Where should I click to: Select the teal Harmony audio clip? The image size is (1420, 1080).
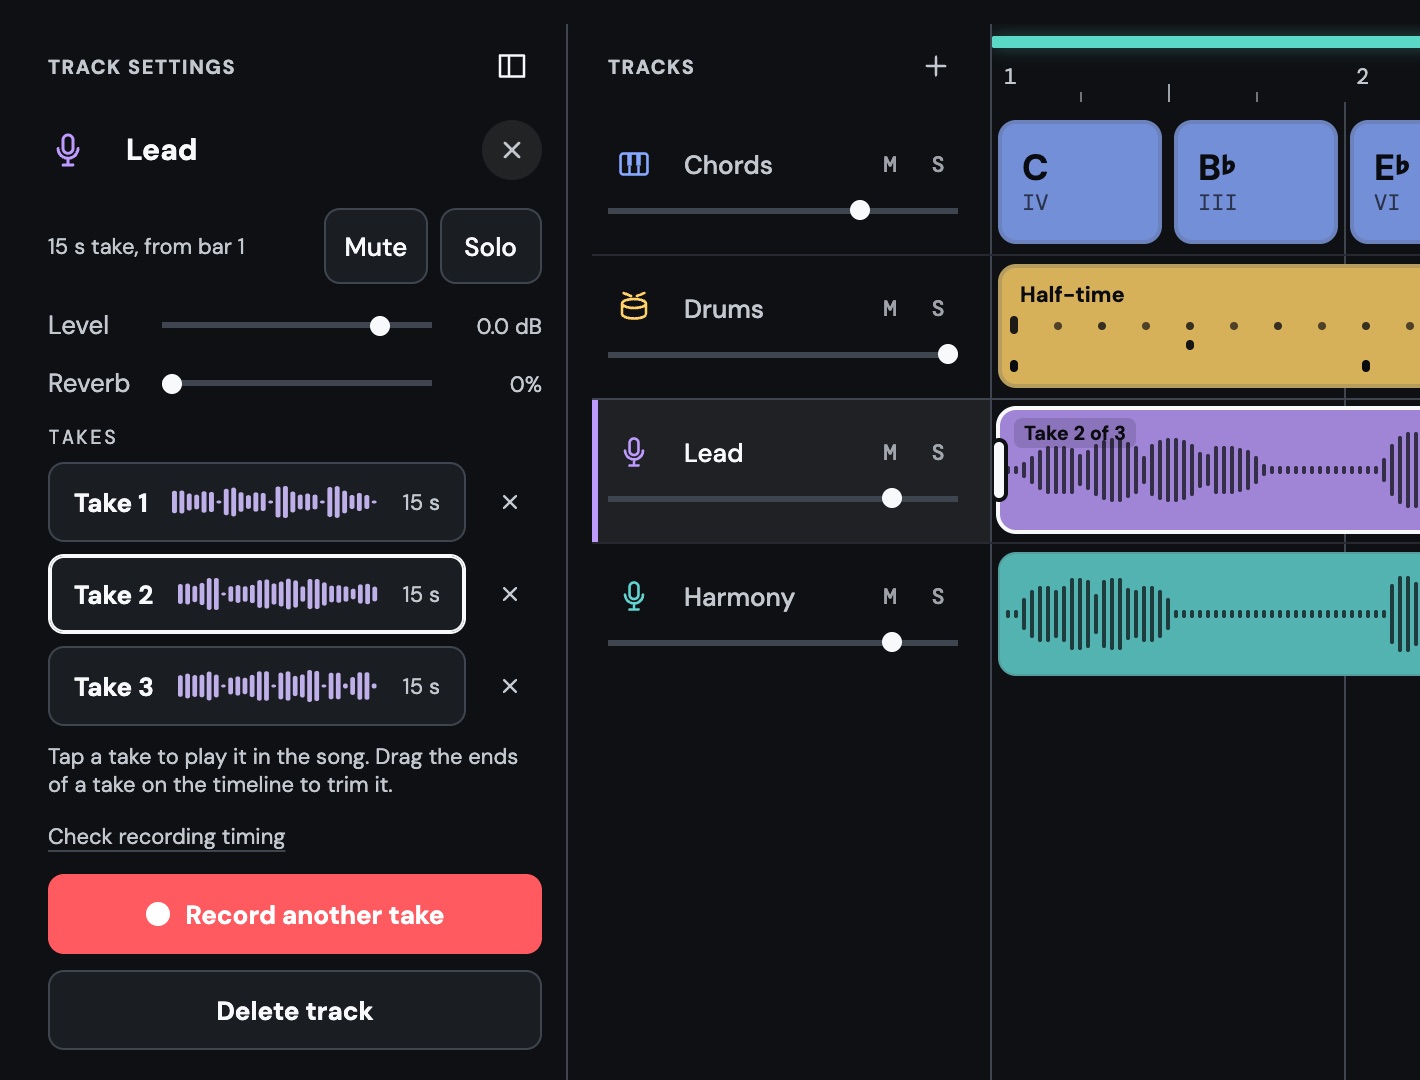click(x=1209, y=614)
